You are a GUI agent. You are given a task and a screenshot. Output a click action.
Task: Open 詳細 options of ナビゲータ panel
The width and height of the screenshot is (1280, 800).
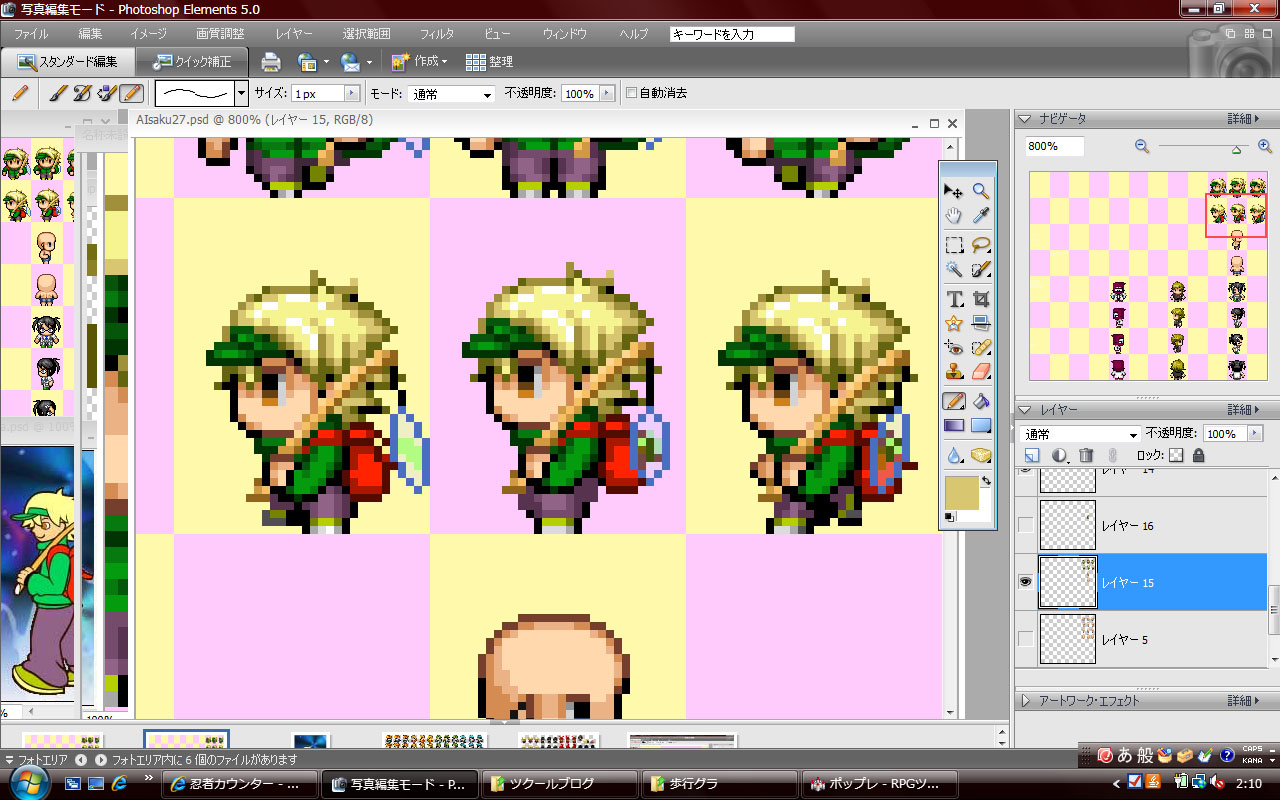[x=1244, y=119]
